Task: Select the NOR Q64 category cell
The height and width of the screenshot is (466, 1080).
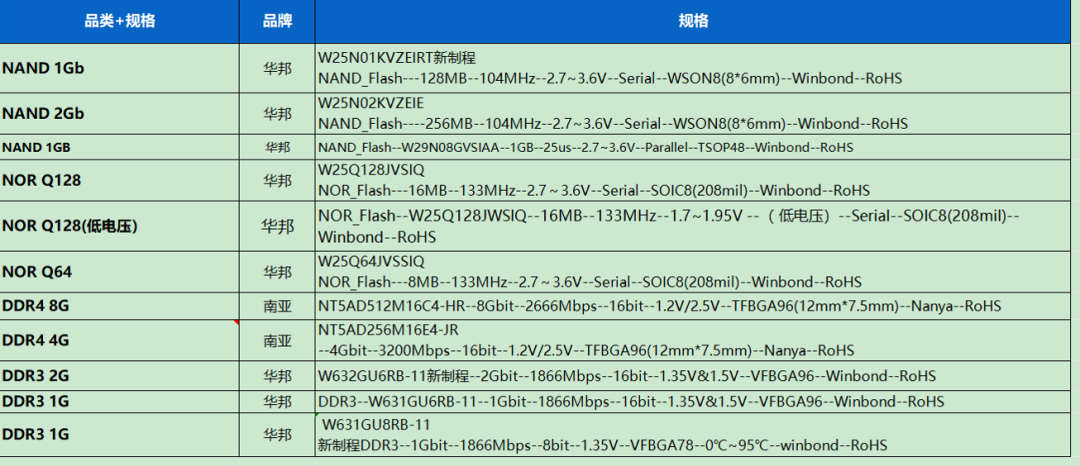Action: click(120, 272)
